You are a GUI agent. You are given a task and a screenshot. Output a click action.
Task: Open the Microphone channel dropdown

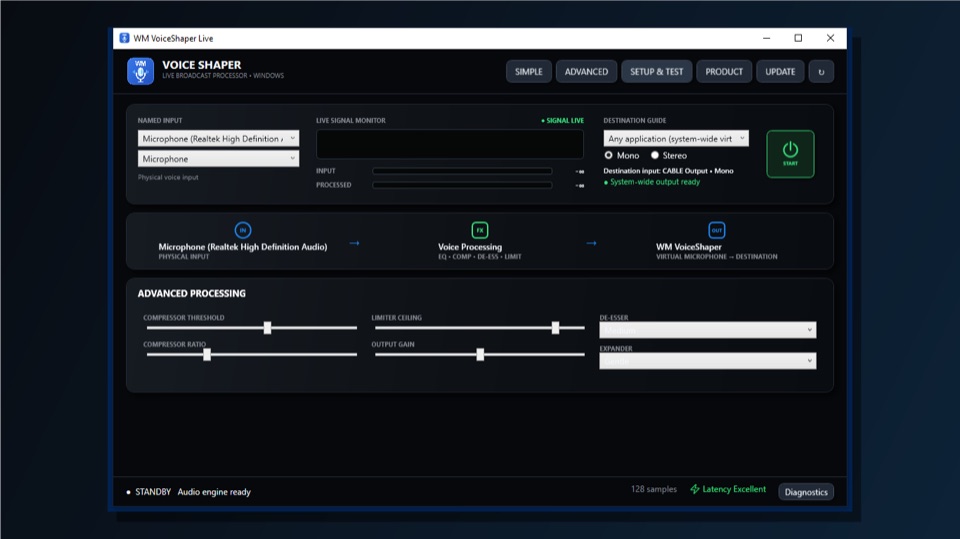point(218,159)
